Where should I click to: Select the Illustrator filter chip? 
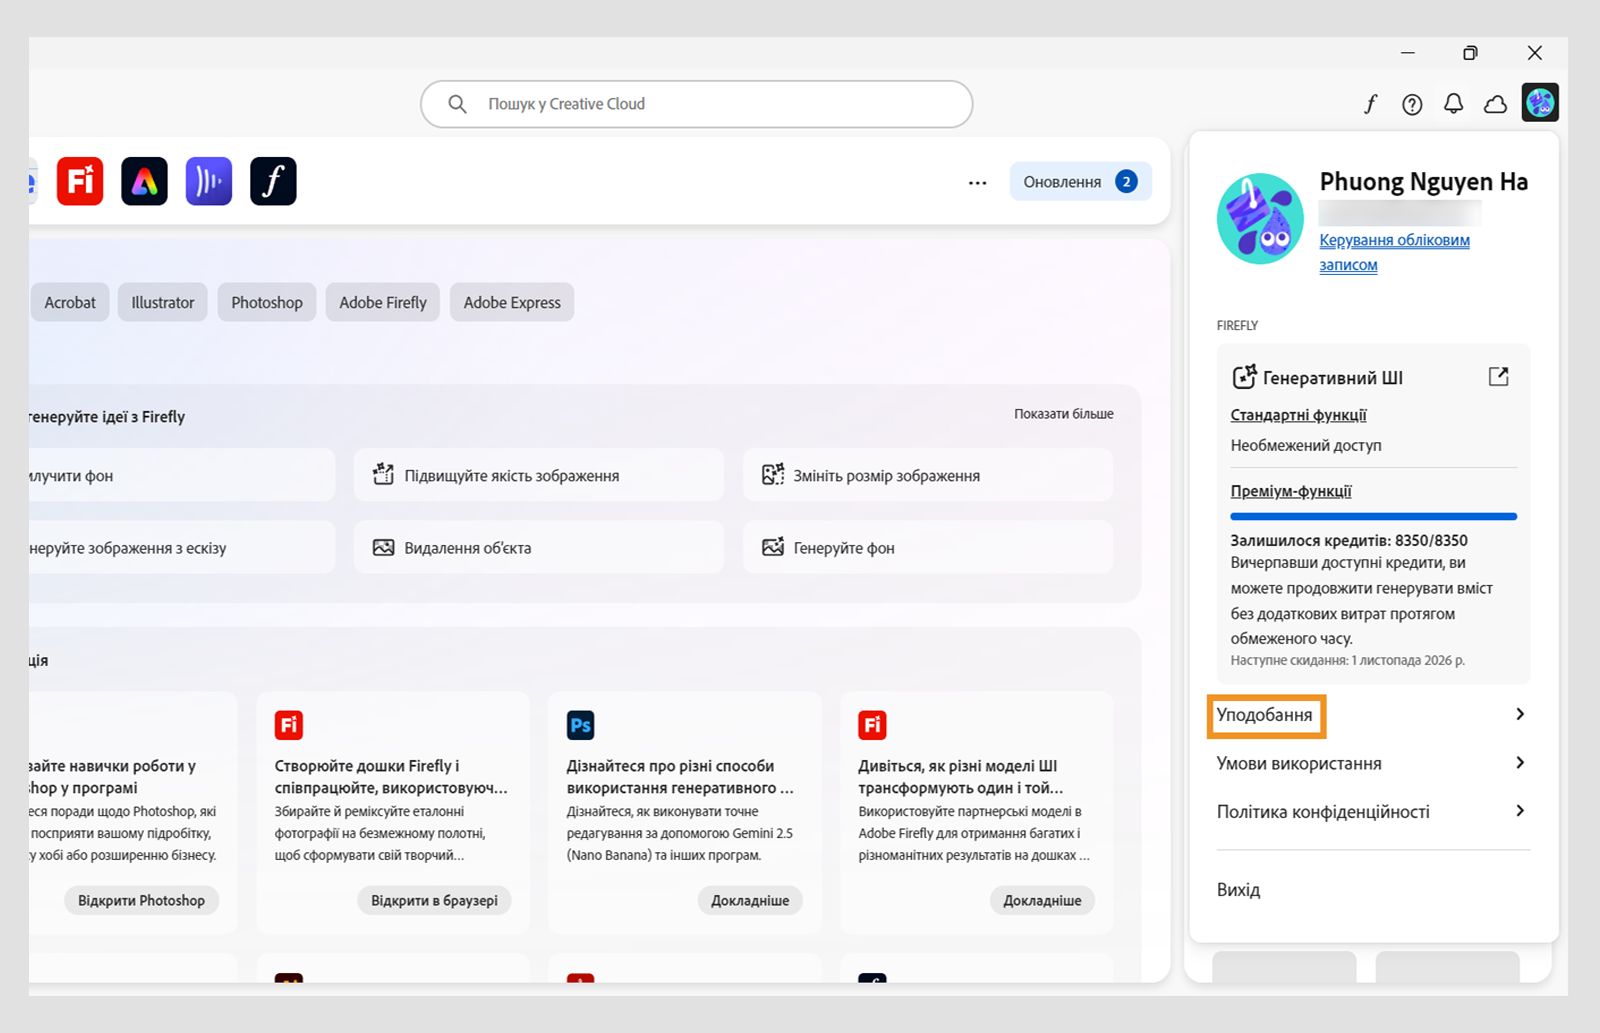[x=163, y=302]
